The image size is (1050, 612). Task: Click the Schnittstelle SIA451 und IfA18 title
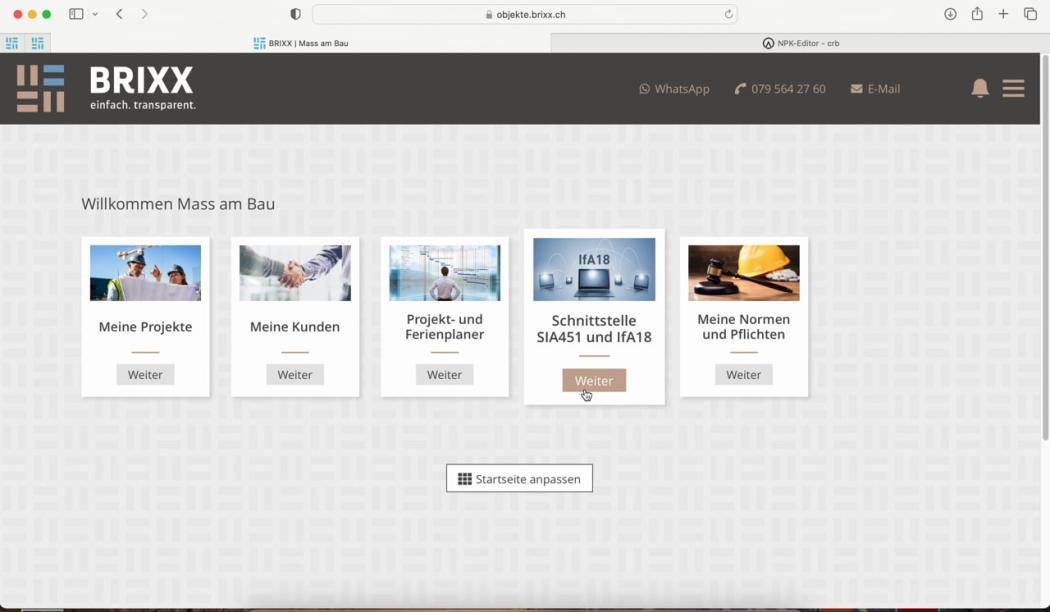594,329
